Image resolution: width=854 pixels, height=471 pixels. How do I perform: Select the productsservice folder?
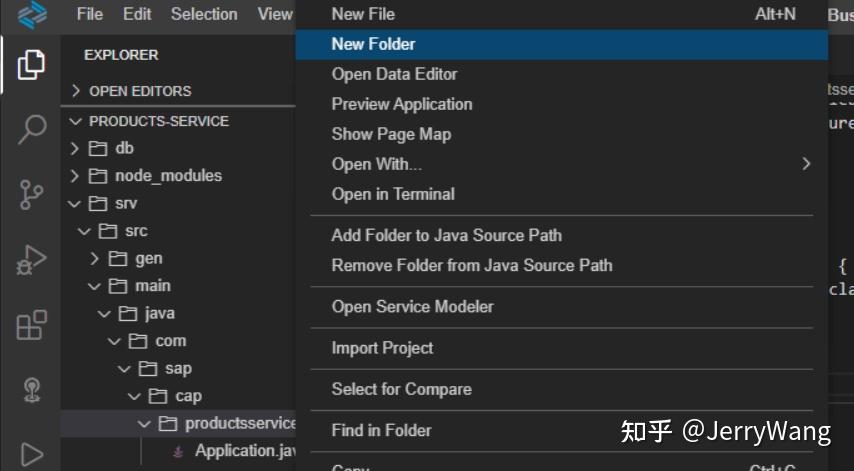pyautogui.click(x=240, y=424)
